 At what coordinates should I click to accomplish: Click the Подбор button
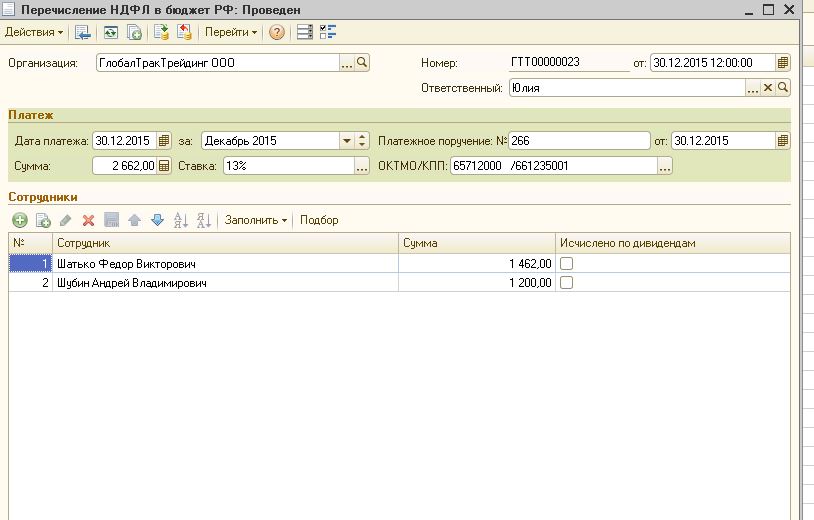click(x=319, y=220)
